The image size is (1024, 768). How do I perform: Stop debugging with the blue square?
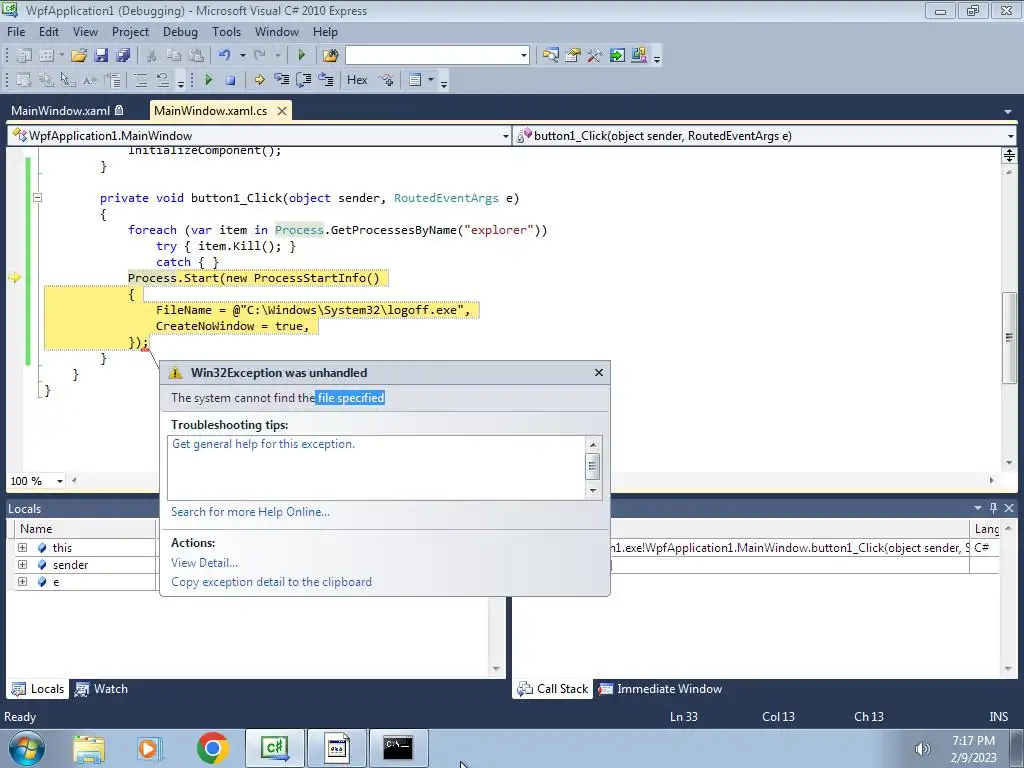point(230,80)
